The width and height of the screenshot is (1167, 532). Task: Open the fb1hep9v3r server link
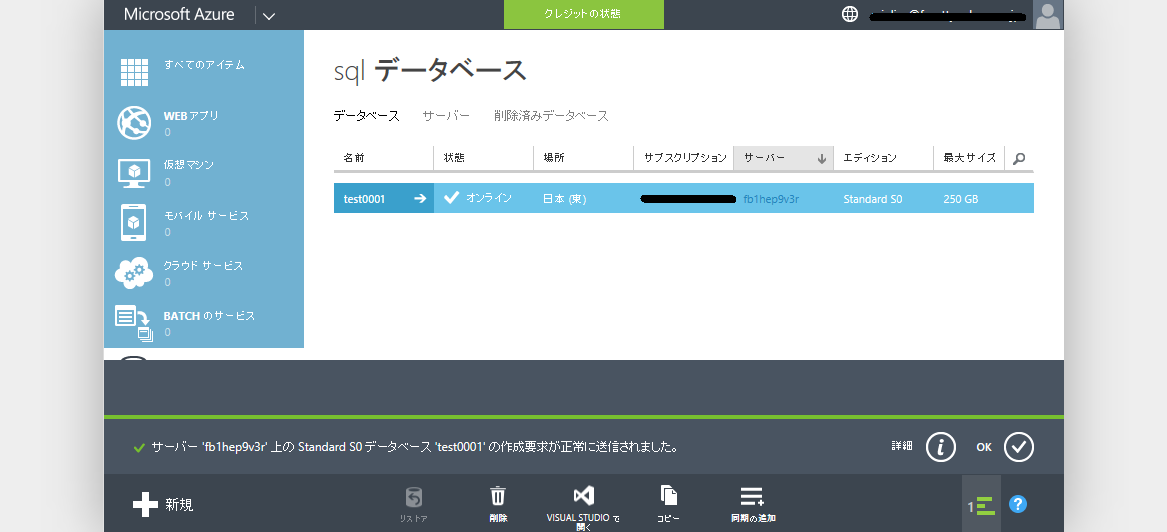click(771, 199)
